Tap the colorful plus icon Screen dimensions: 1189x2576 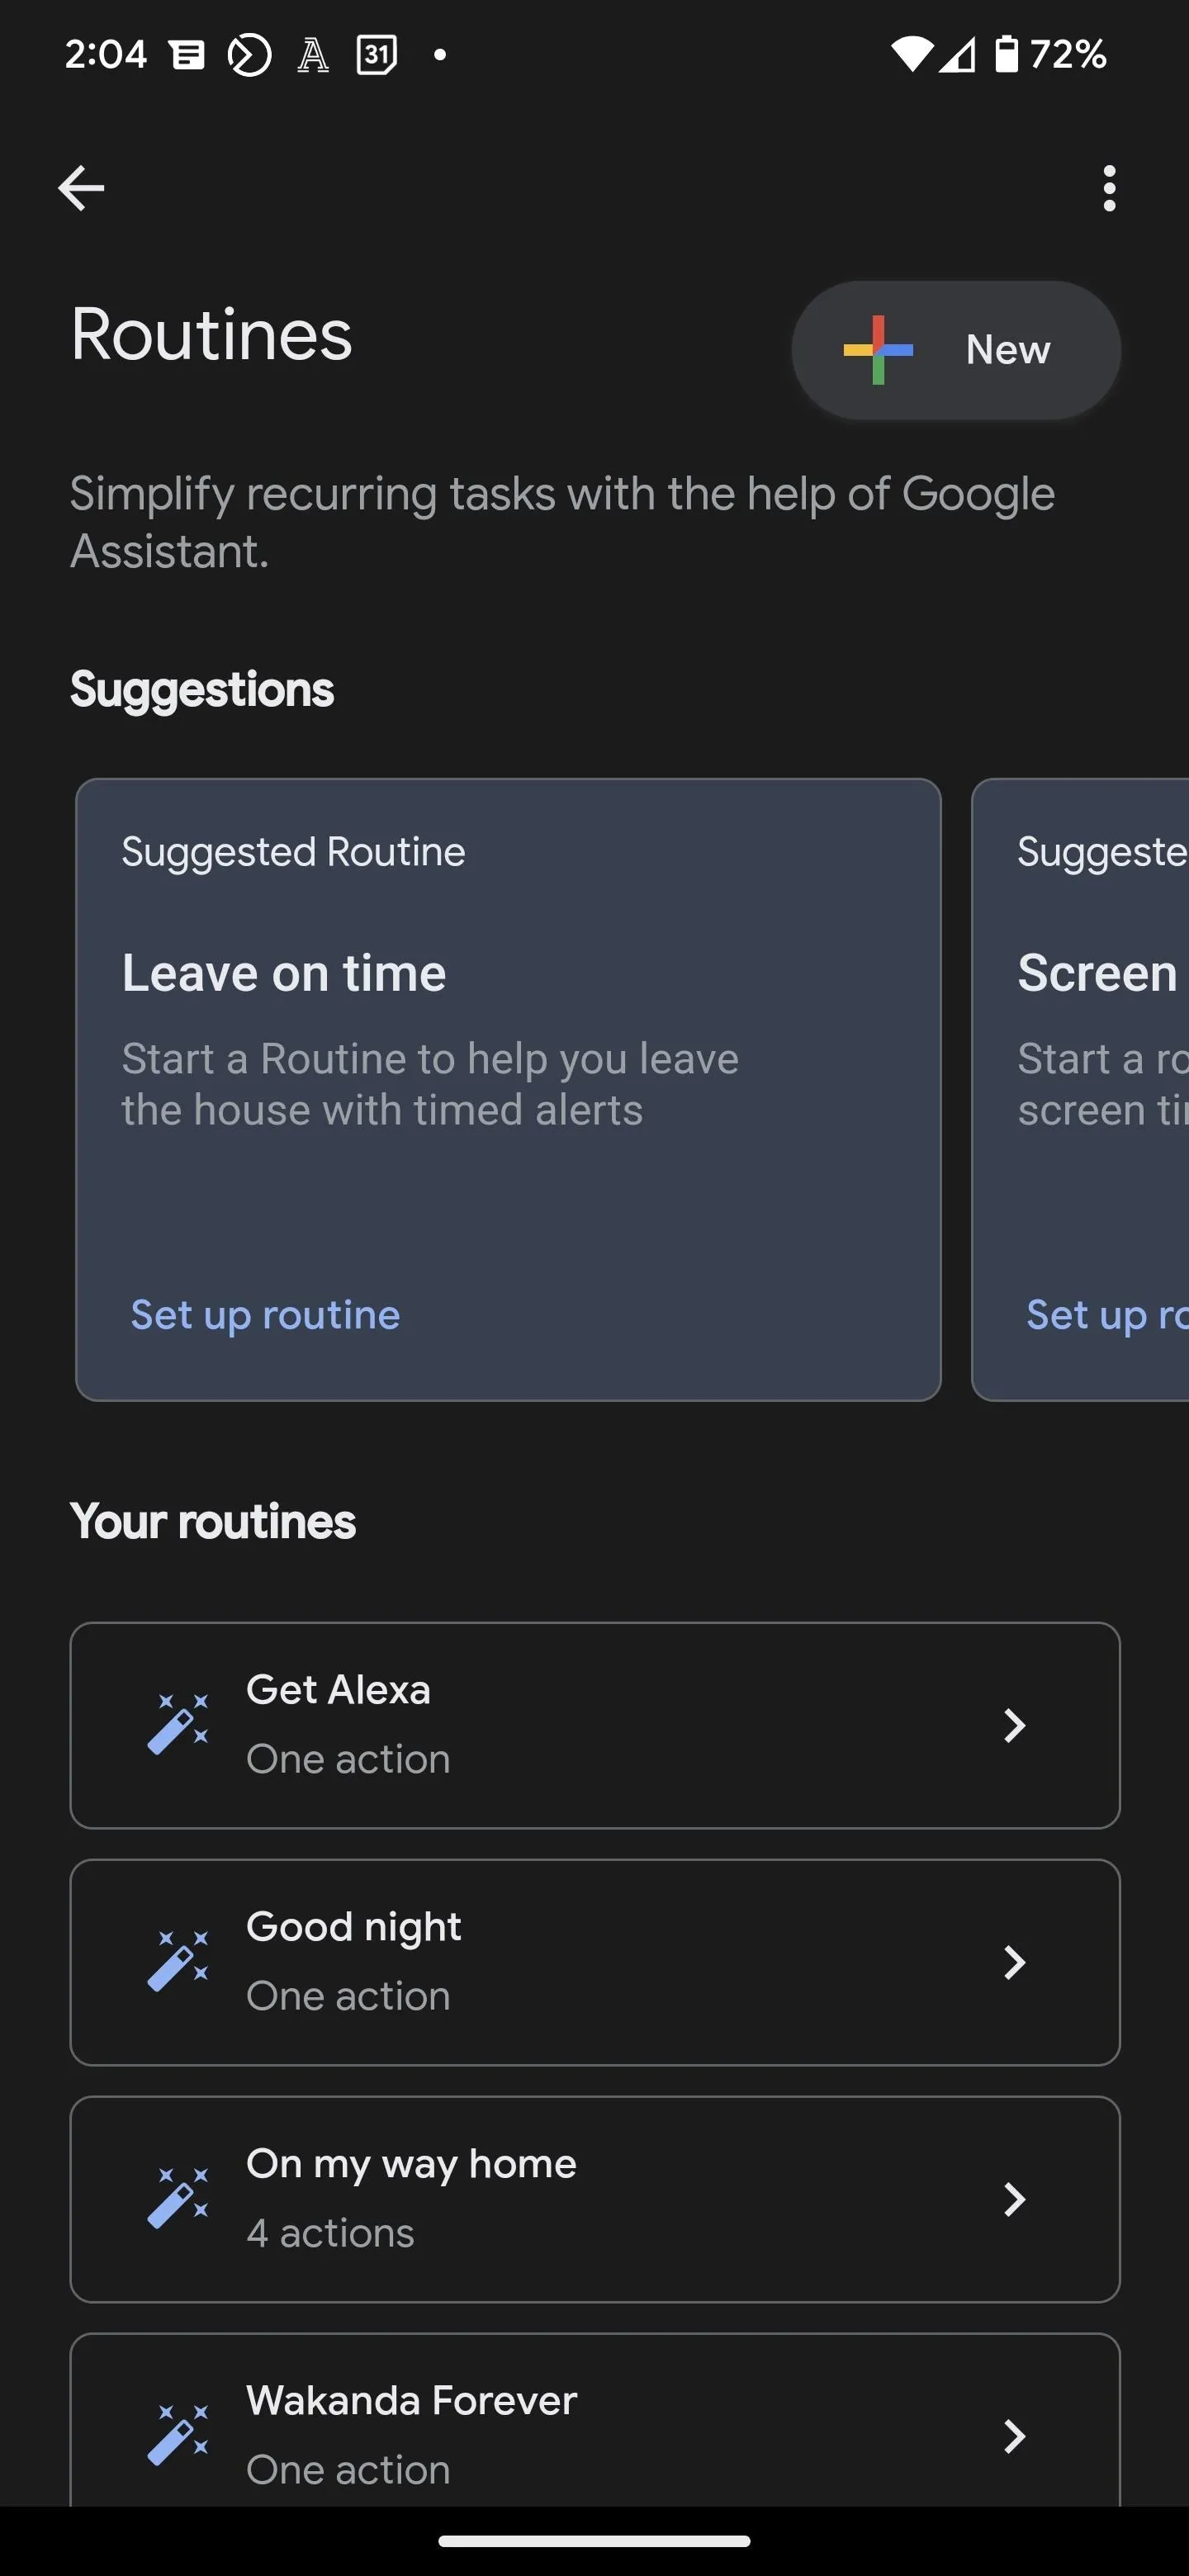[x=878, y=350]
